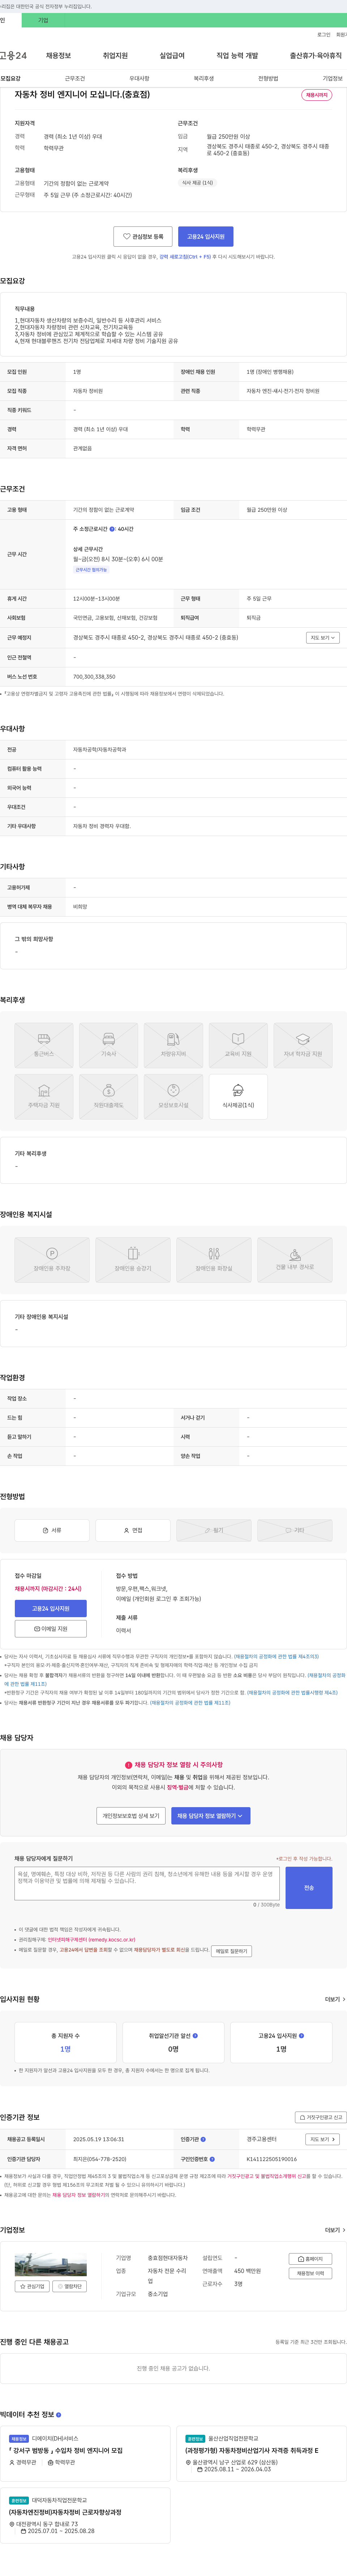Click the 거짓구인광고 신고 button
Viewport: 347px width, 2576px height.
321,2117
